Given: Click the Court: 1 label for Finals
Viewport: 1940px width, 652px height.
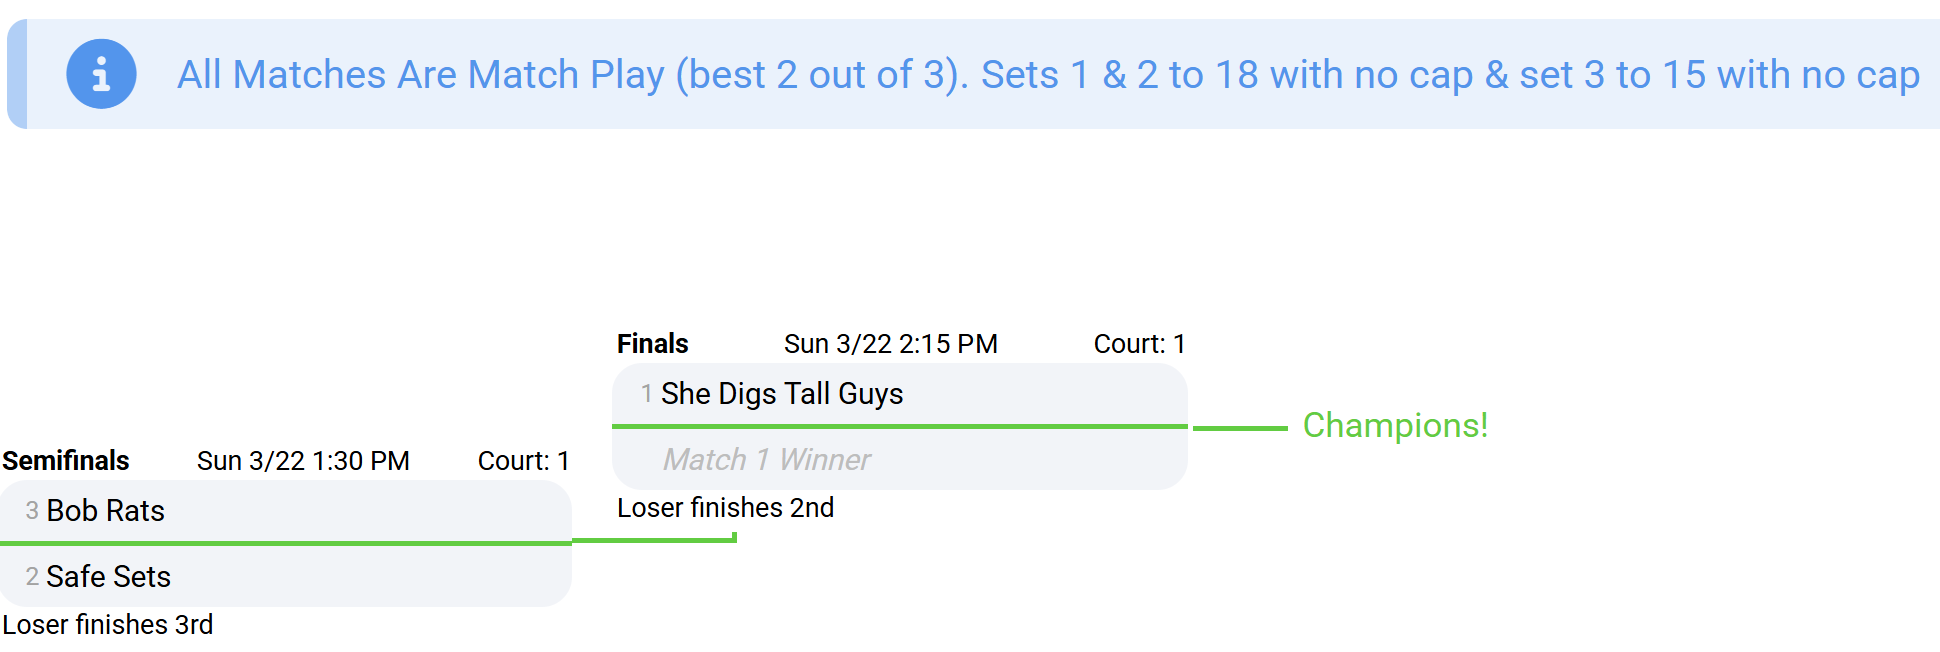Looking at the screenshot, I should coord(1139,344).
